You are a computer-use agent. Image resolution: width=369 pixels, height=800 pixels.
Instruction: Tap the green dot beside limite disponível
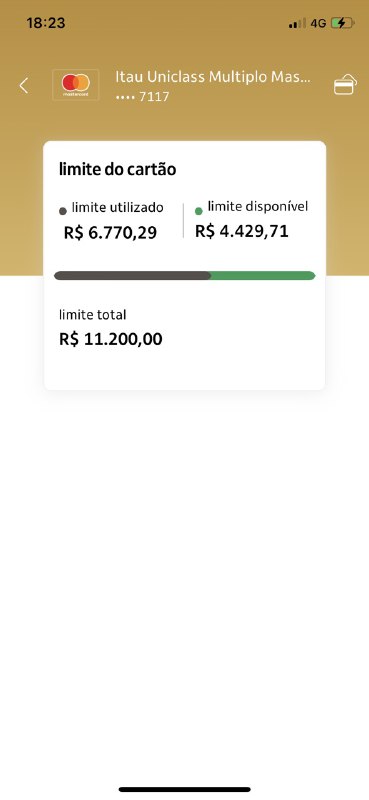pyautogui.click(x=199, y=211)
